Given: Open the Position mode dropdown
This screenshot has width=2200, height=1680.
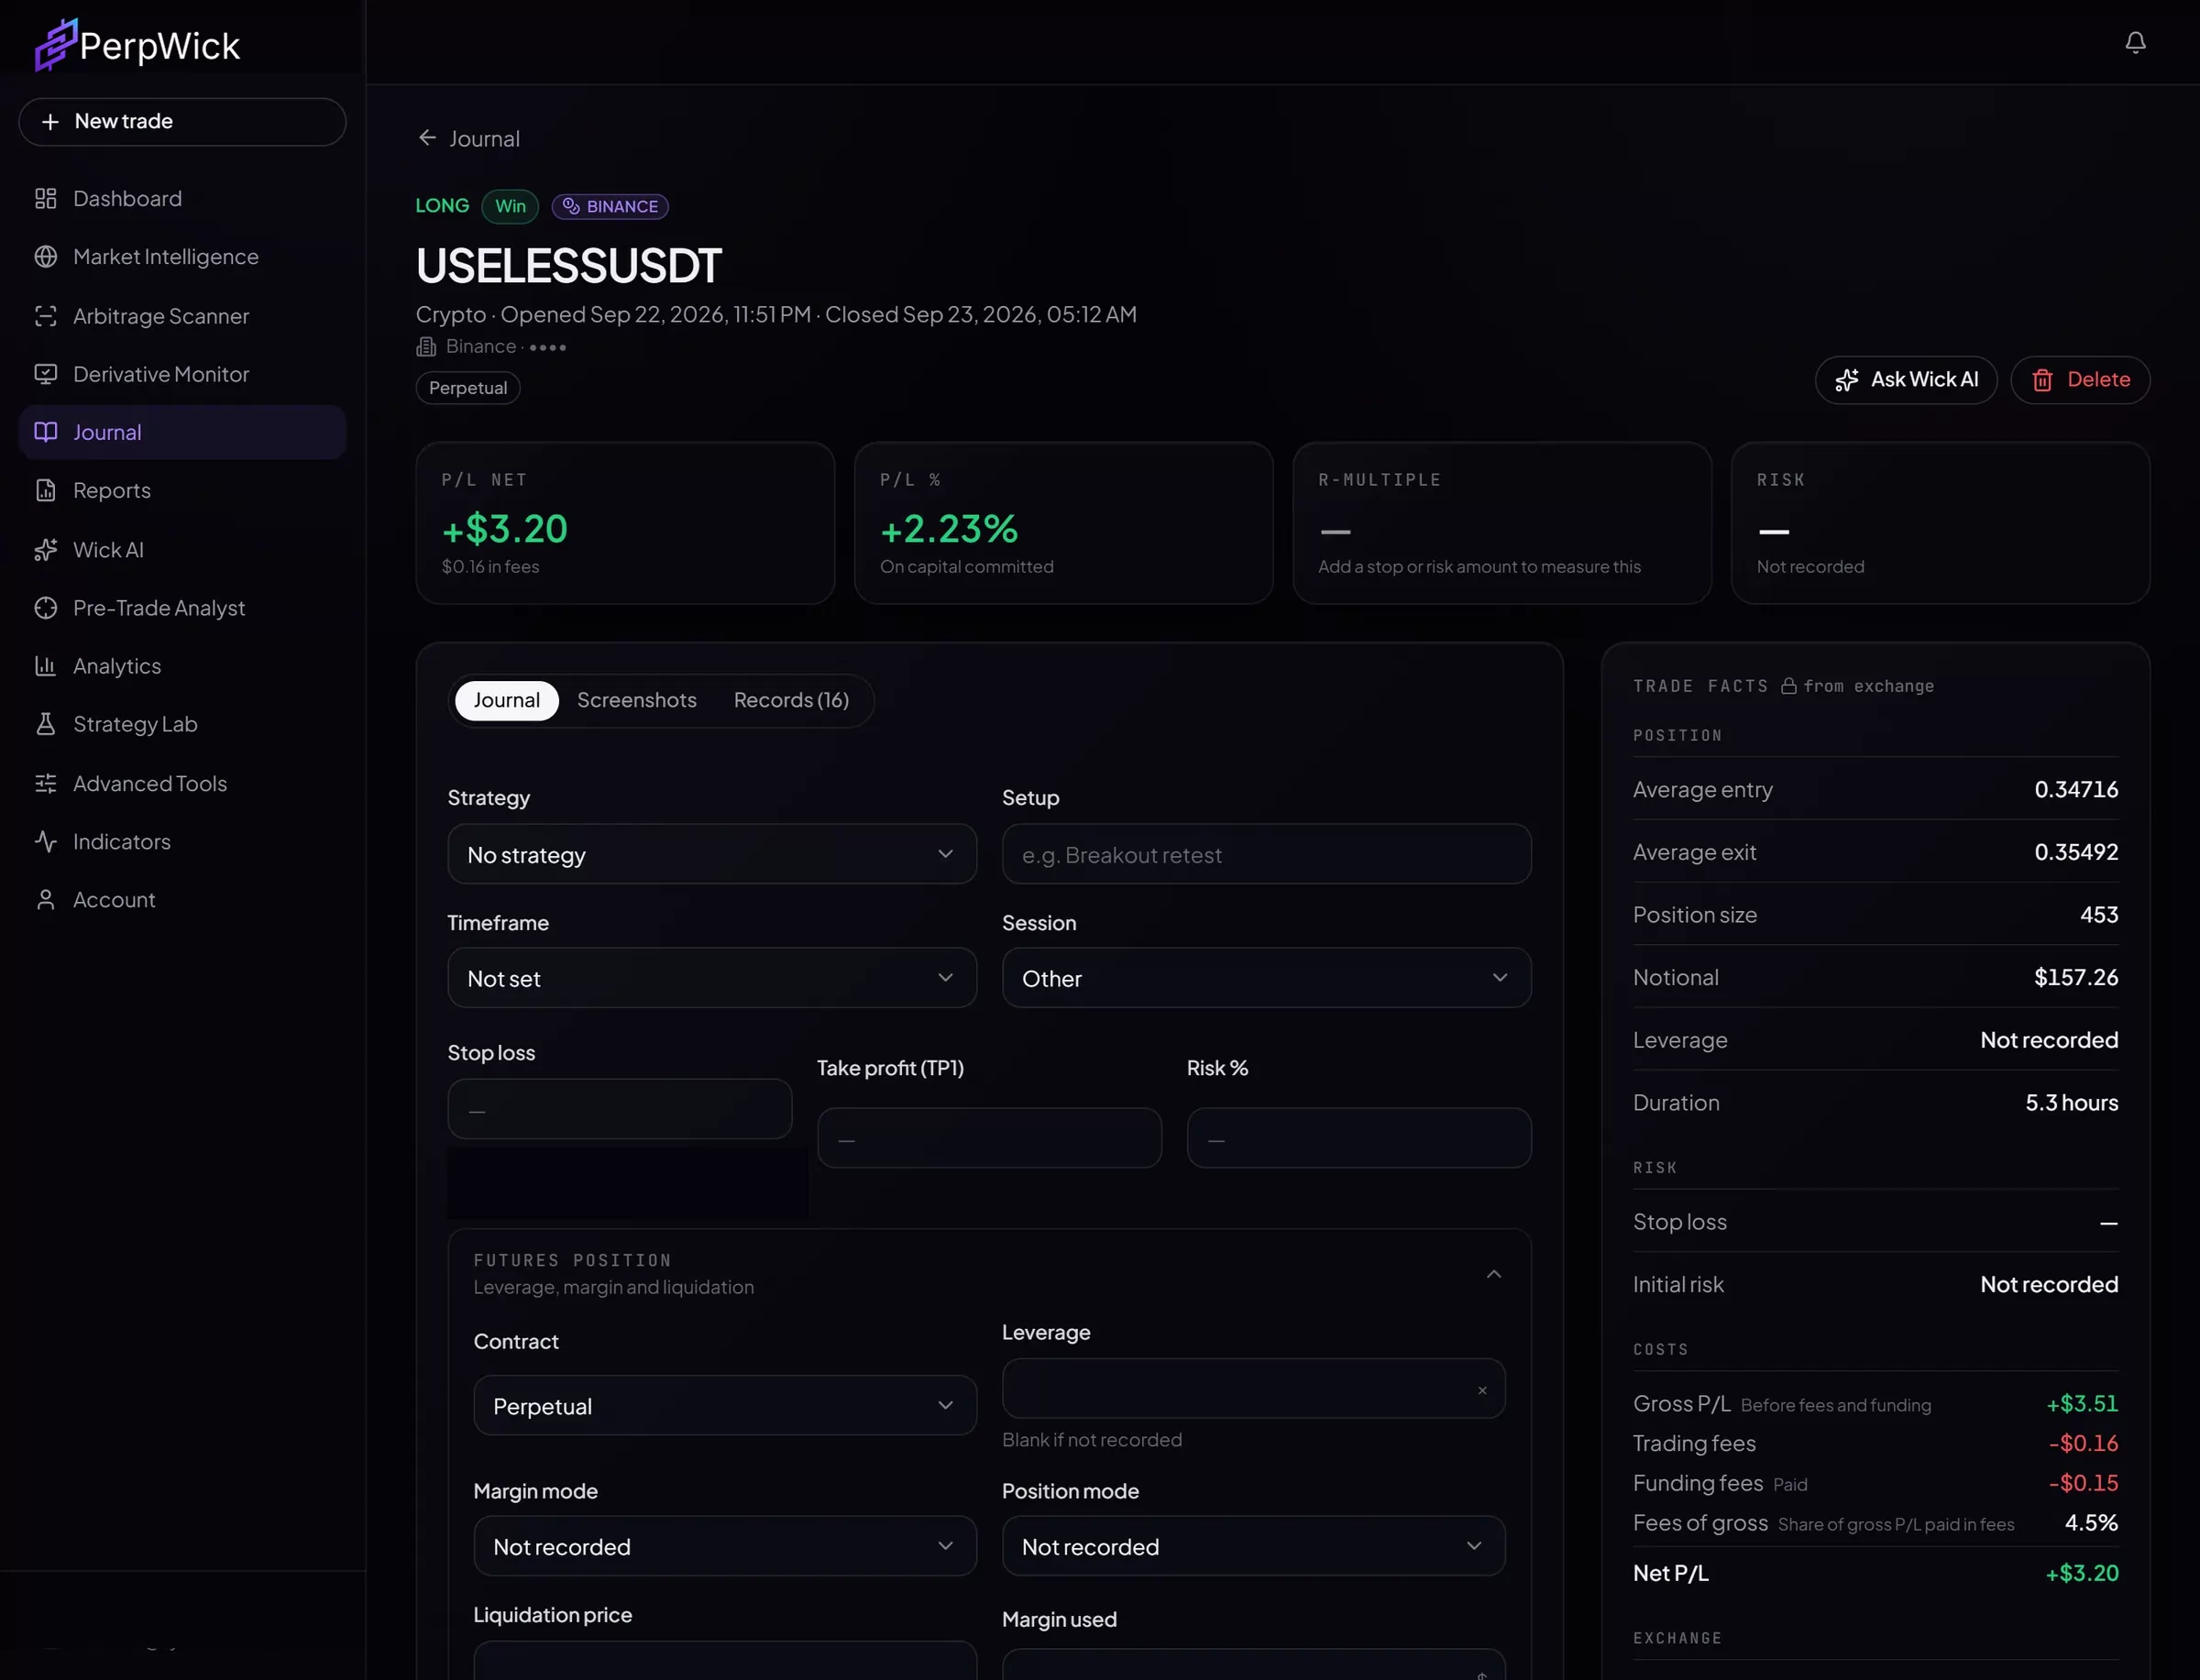Looking at the screenshot, I should coord(1254,1546).
